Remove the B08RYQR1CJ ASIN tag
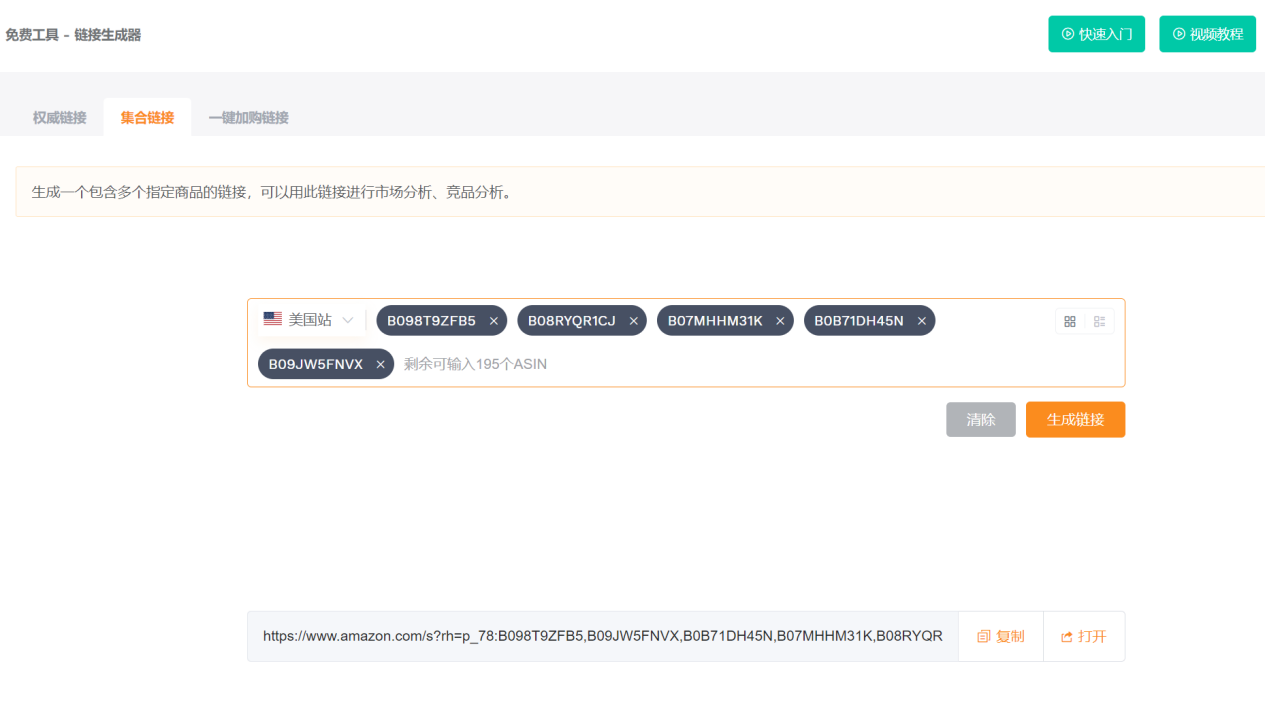The height and width of the screenshot is (708, 1265). click(633, 321)
